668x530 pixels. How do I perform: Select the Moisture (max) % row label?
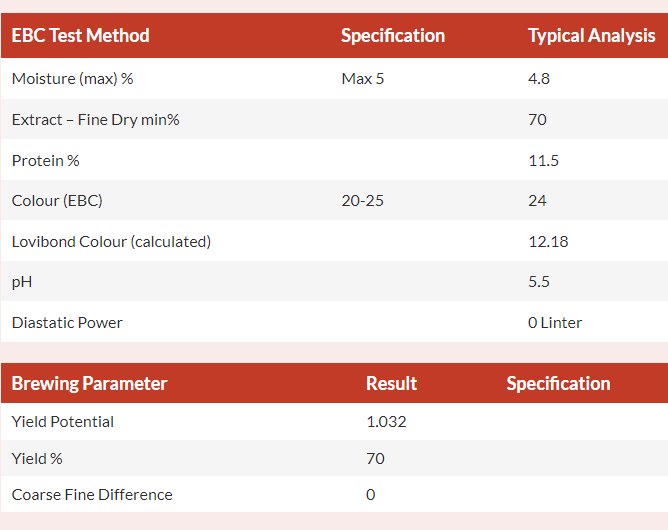[x=72, y=79]
